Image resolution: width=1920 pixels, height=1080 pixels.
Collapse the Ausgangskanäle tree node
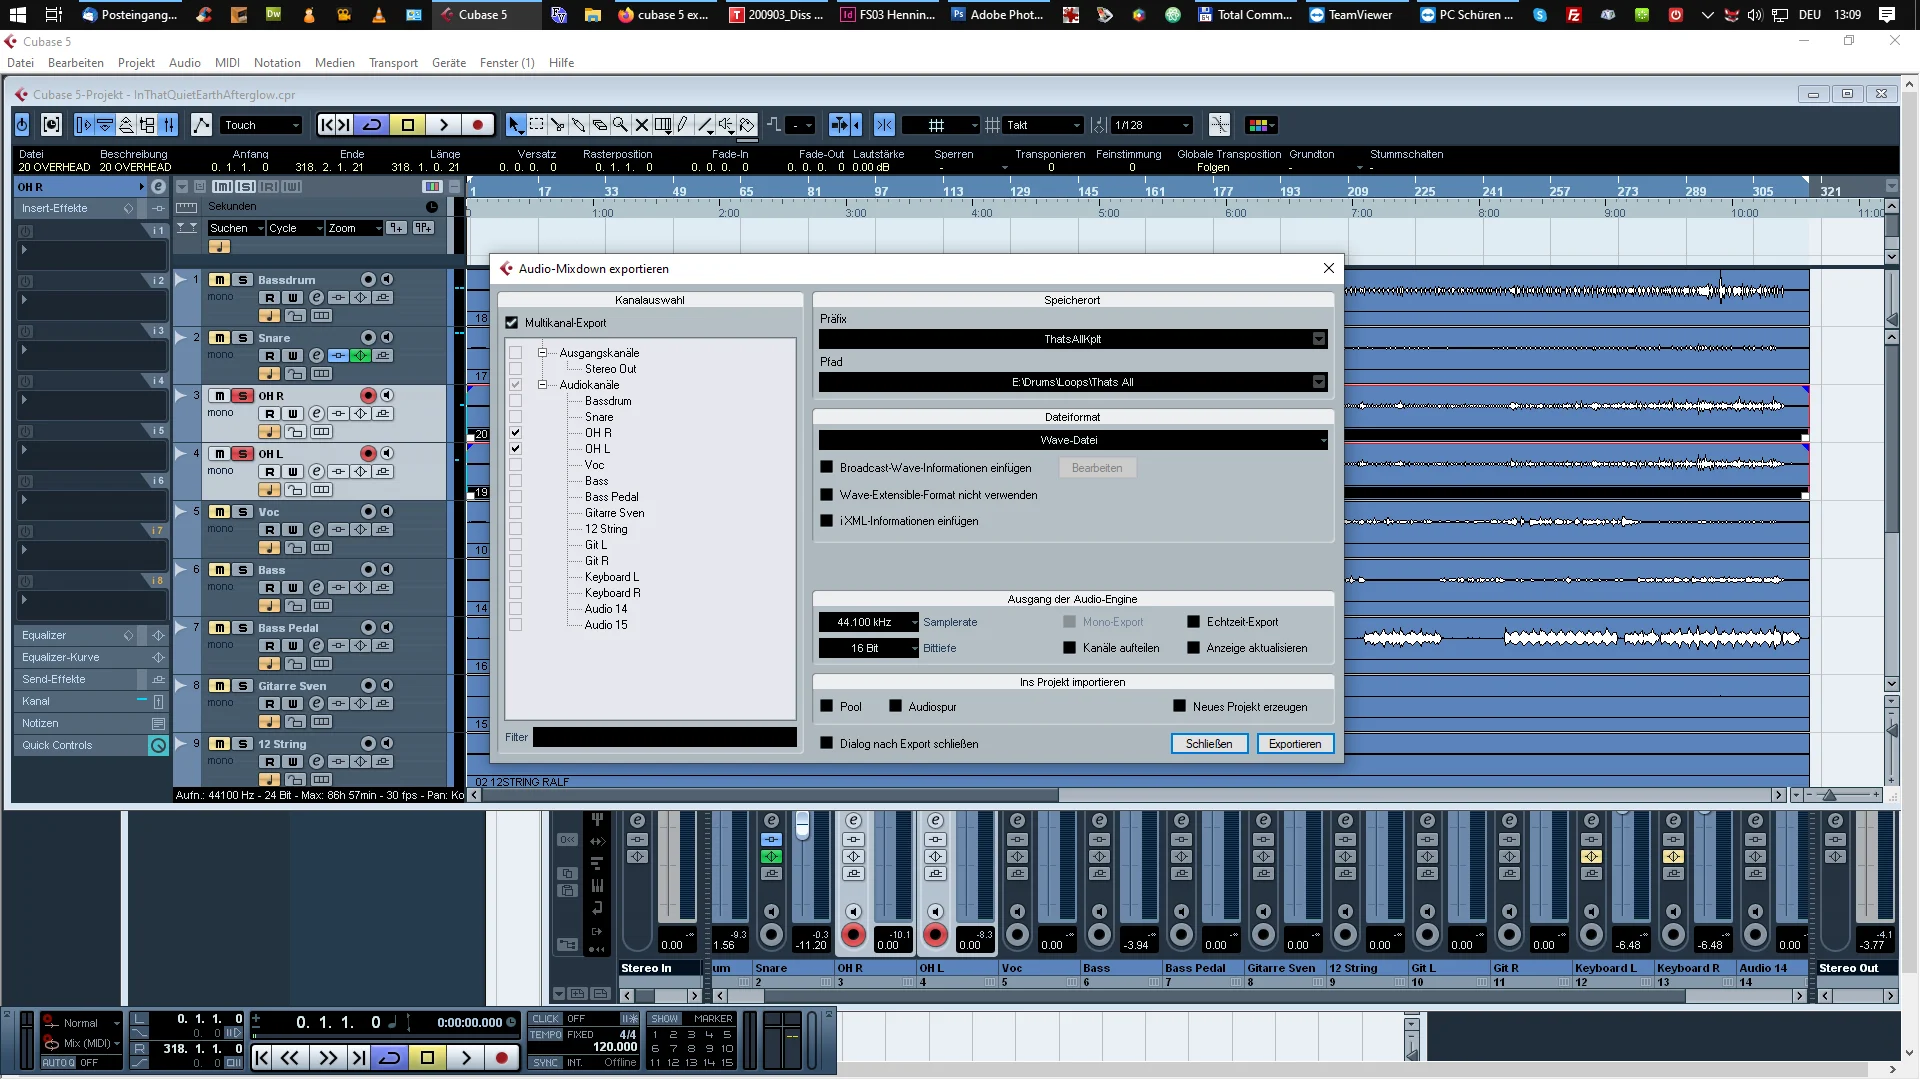[x=543, y=353]
